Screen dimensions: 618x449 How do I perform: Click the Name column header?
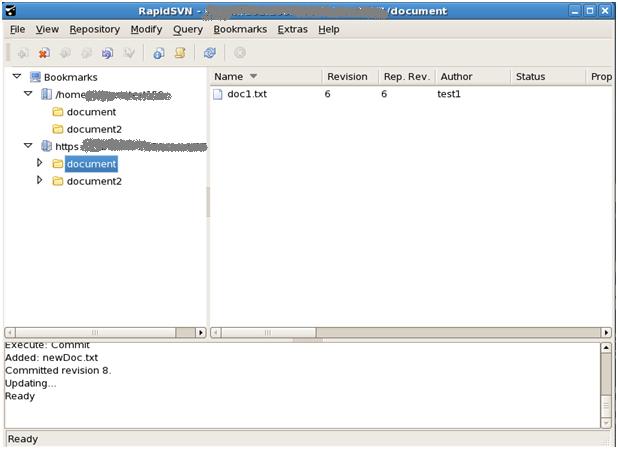pos(266,76)
